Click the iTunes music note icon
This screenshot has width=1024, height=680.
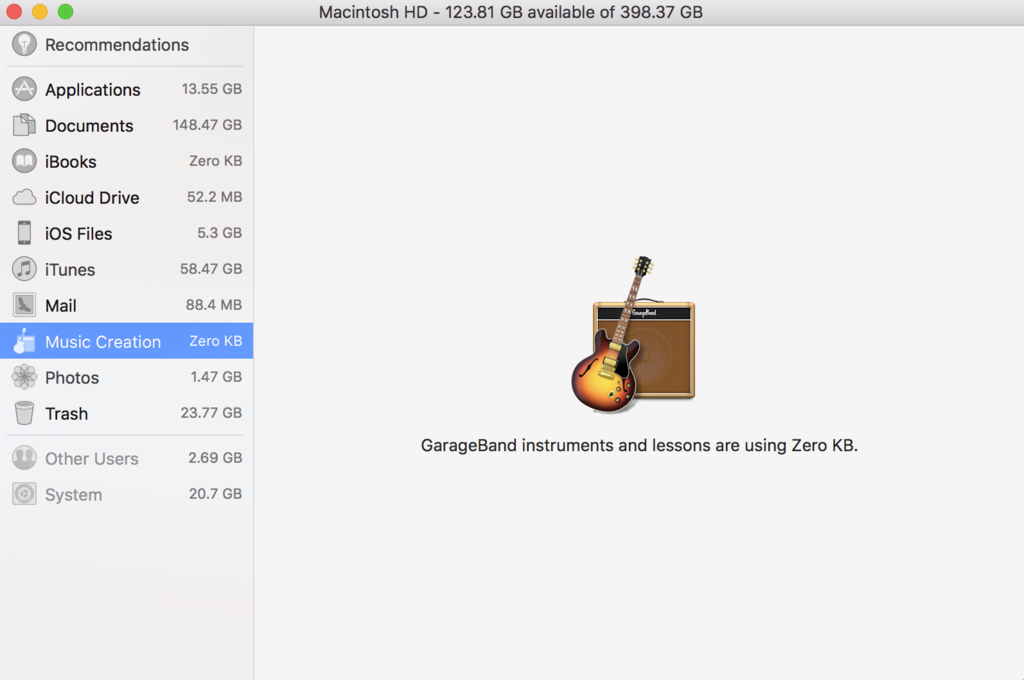24,268
